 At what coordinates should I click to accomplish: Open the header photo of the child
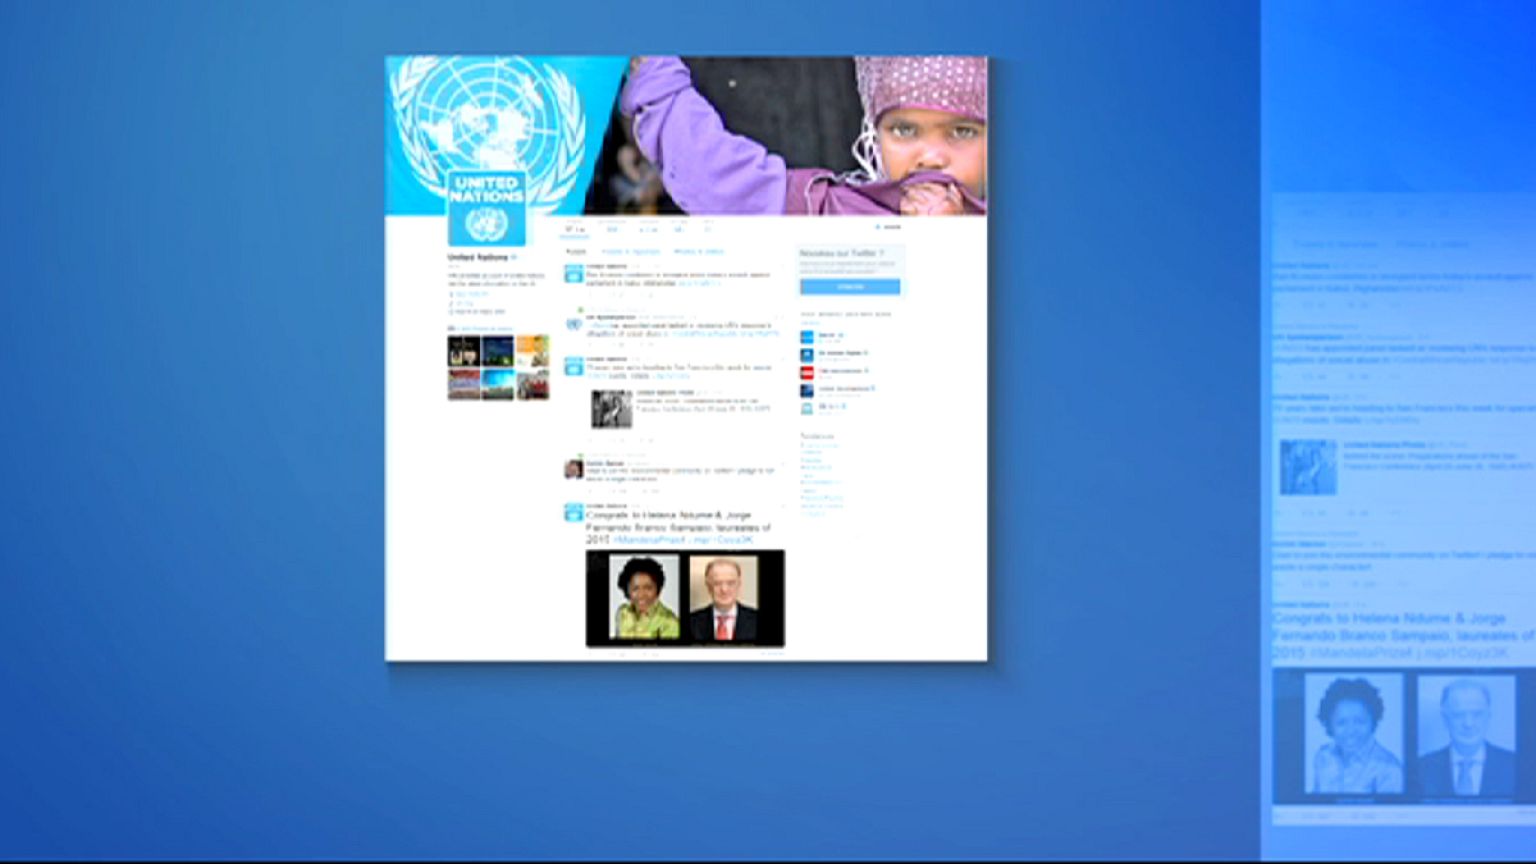coord(686,135)
